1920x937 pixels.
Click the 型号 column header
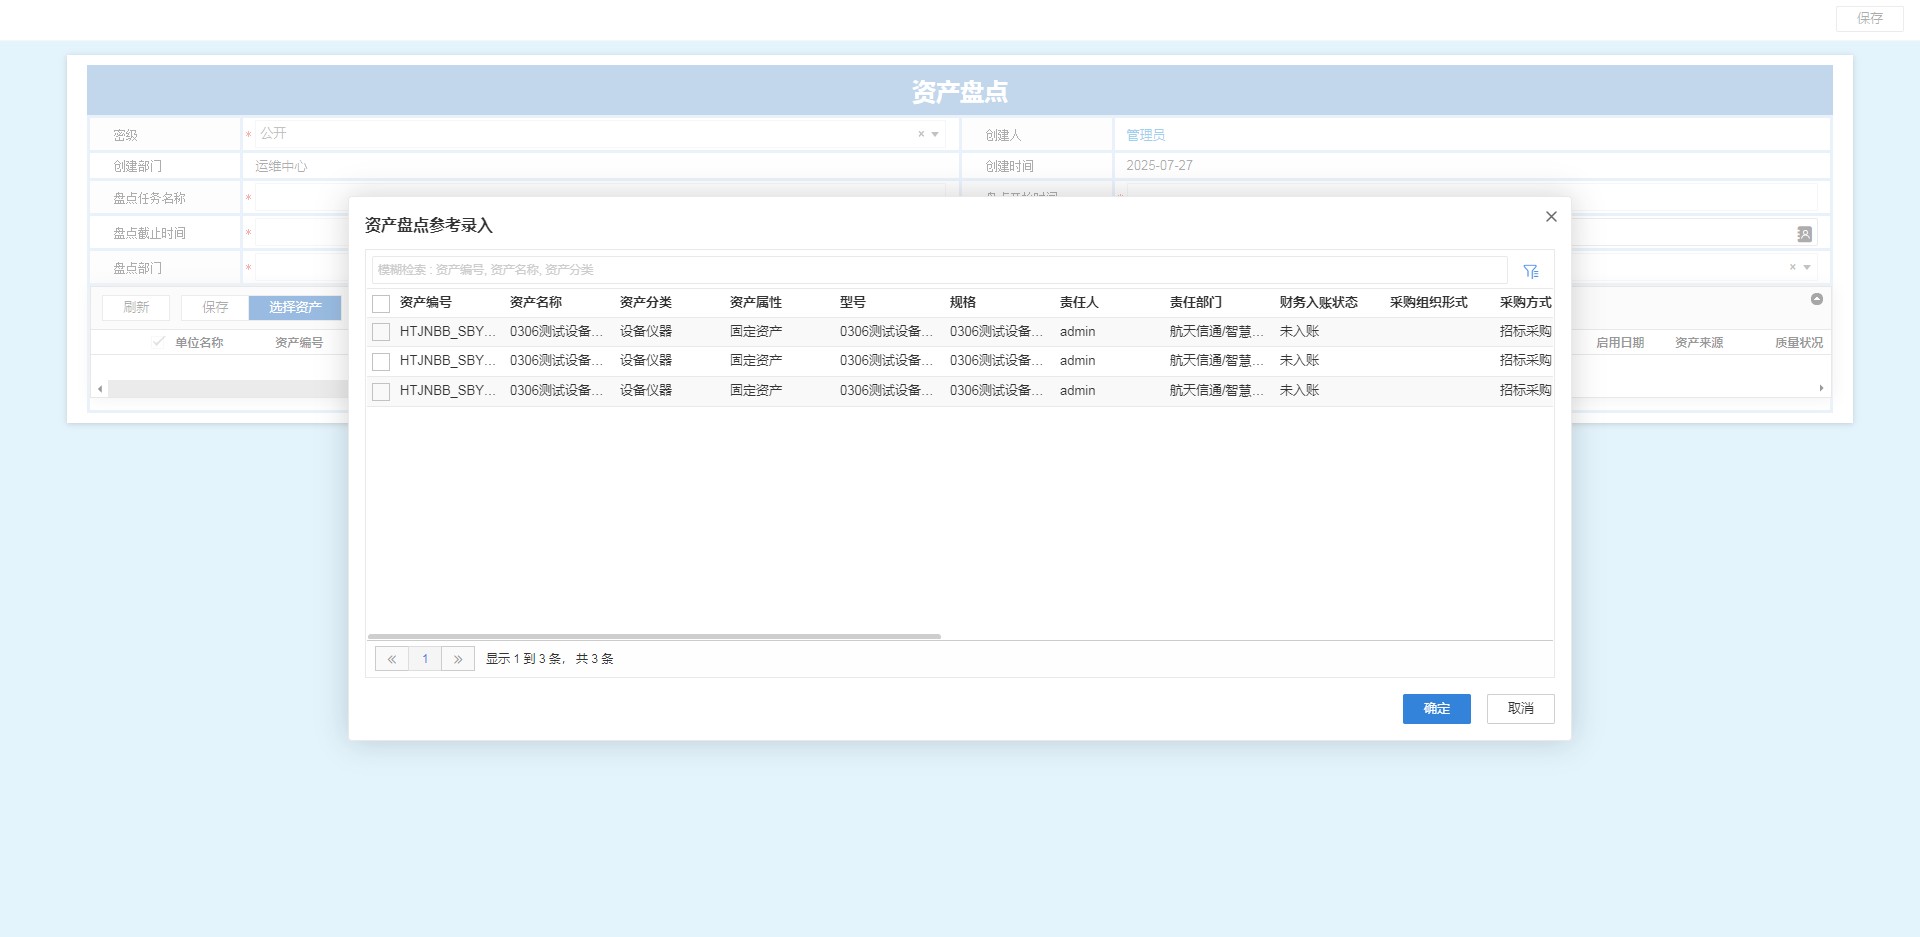coord(853,302)
